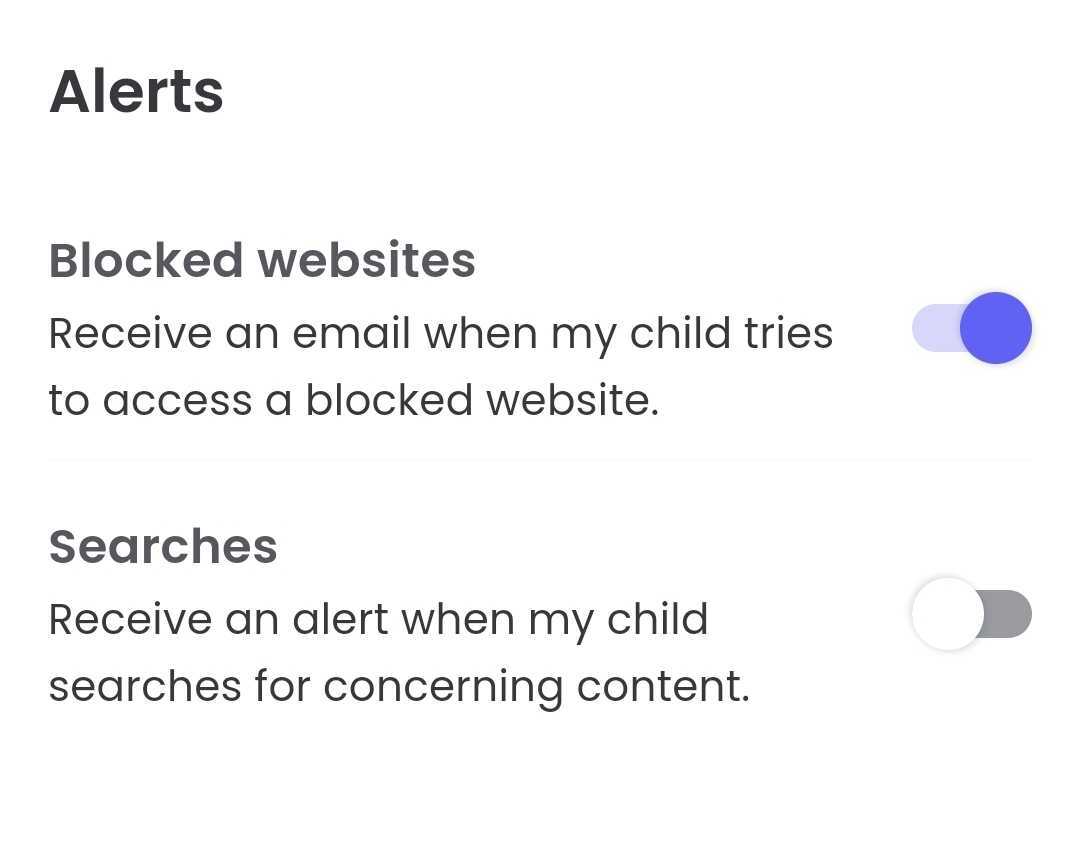1080x862 pixels.
Task: Click the white Searches switch knob
Action: [x=947, y=614]
